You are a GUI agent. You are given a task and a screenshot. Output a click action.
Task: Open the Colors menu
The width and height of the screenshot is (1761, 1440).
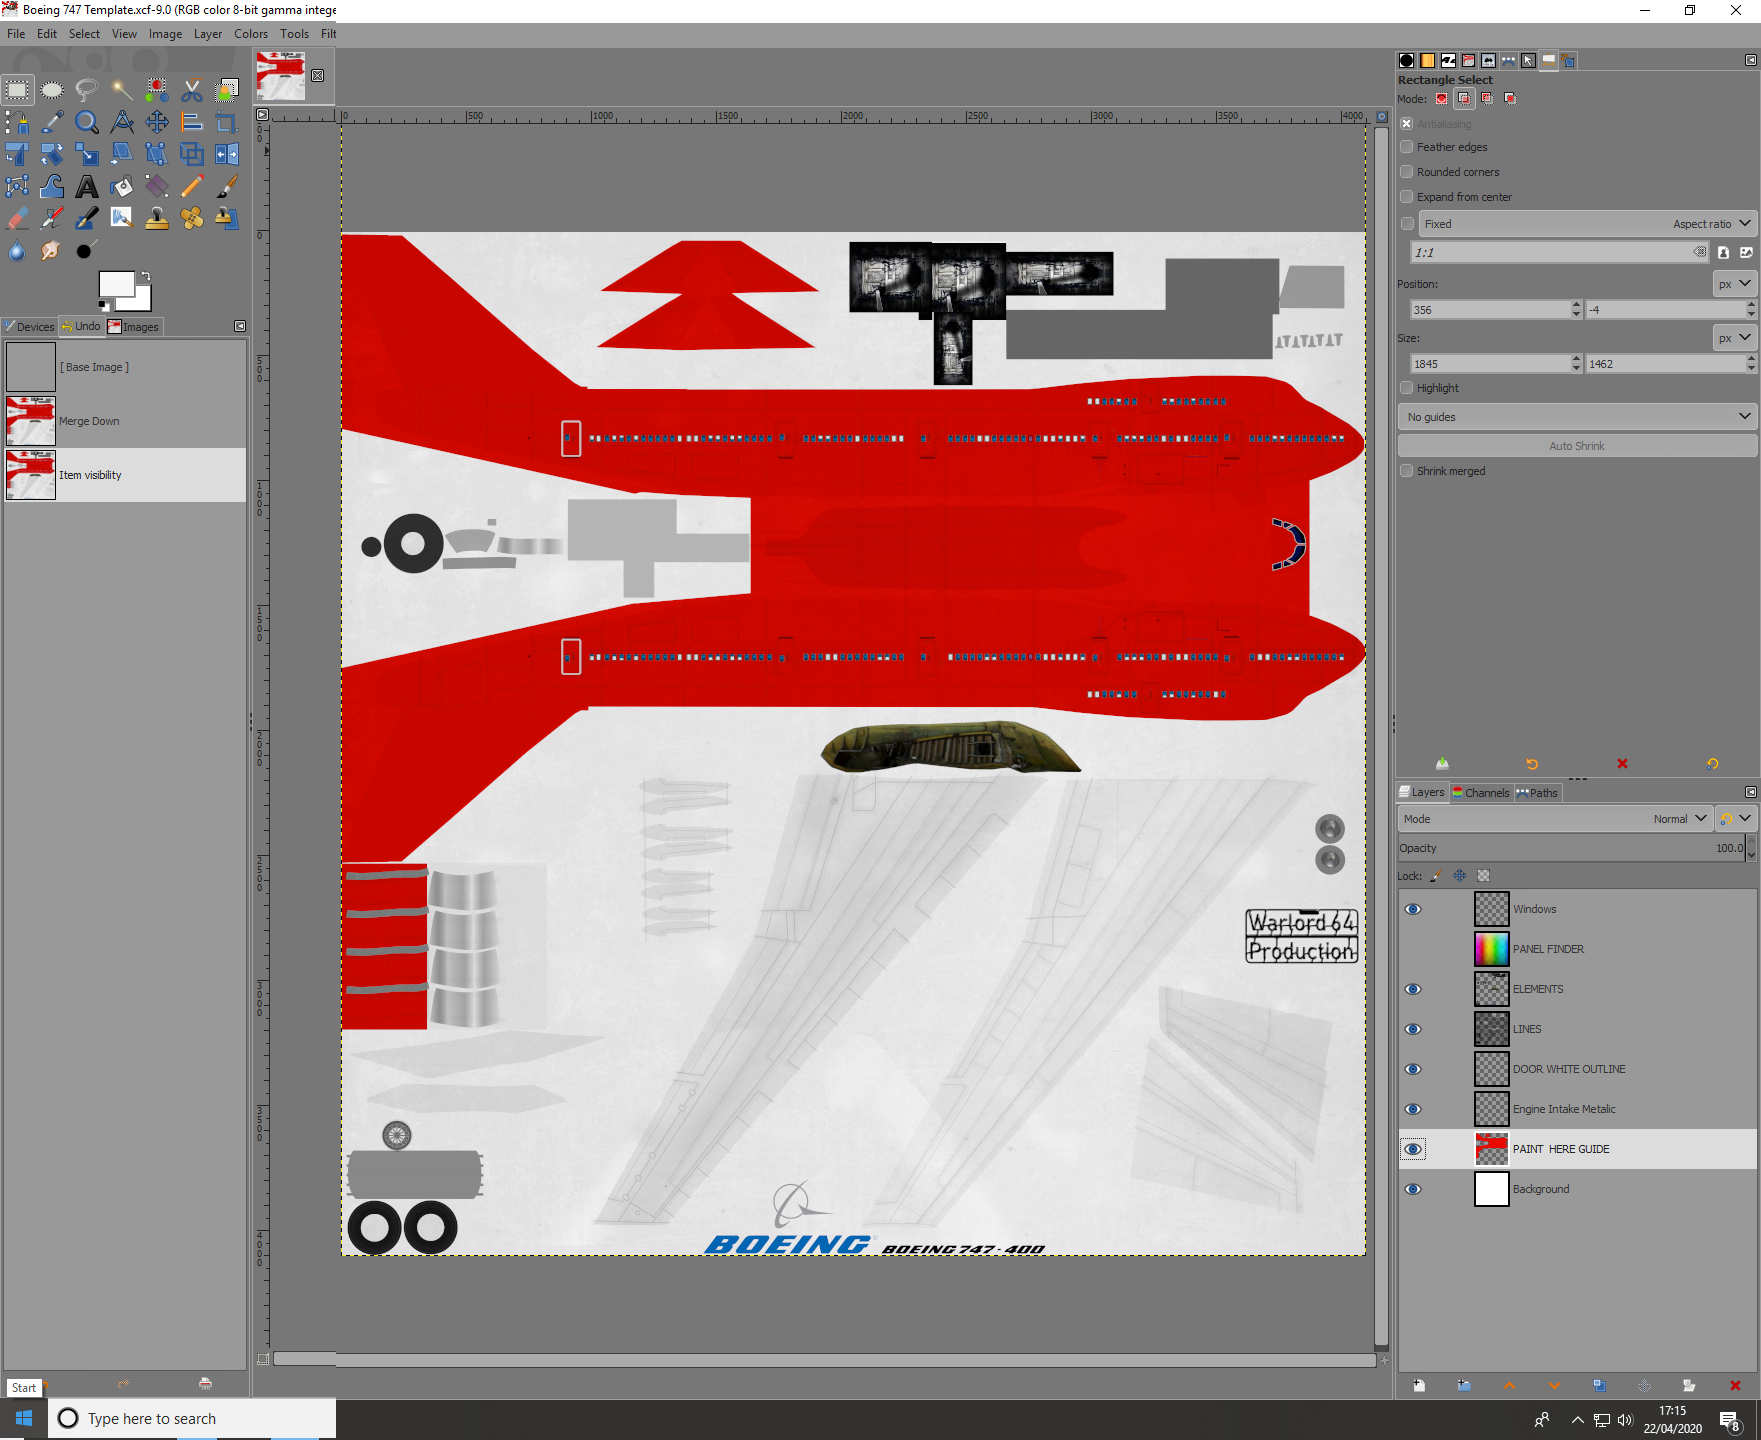click(250, 33)
